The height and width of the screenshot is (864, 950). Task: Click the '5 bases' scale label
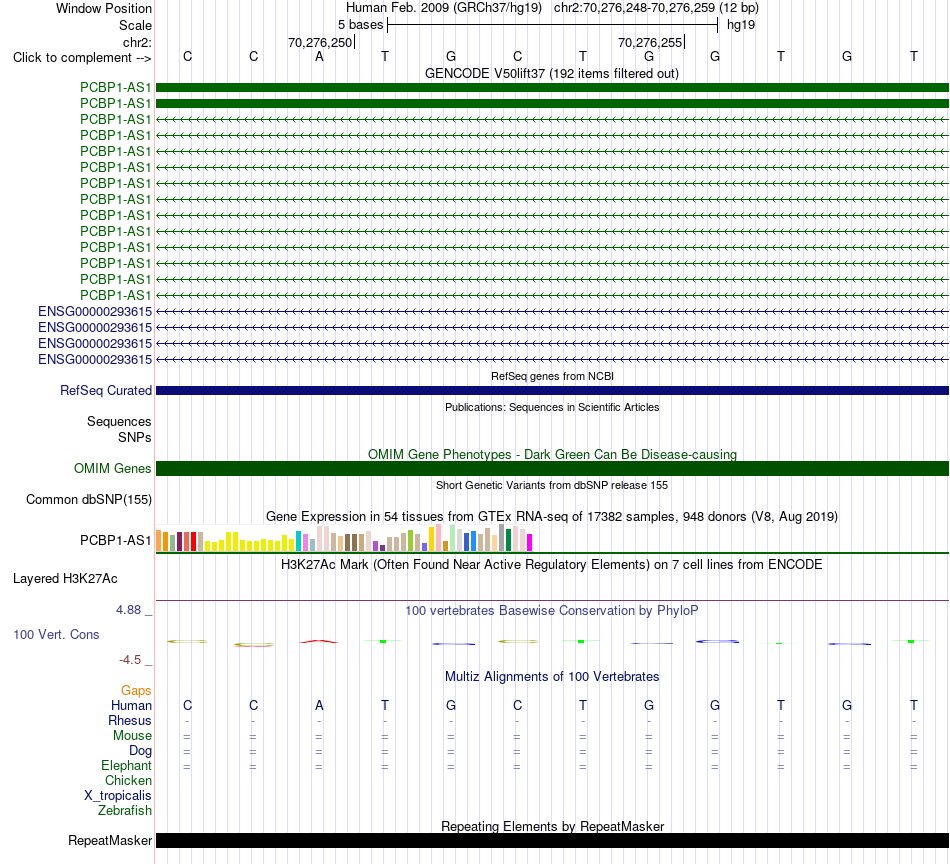coord(360,25)
